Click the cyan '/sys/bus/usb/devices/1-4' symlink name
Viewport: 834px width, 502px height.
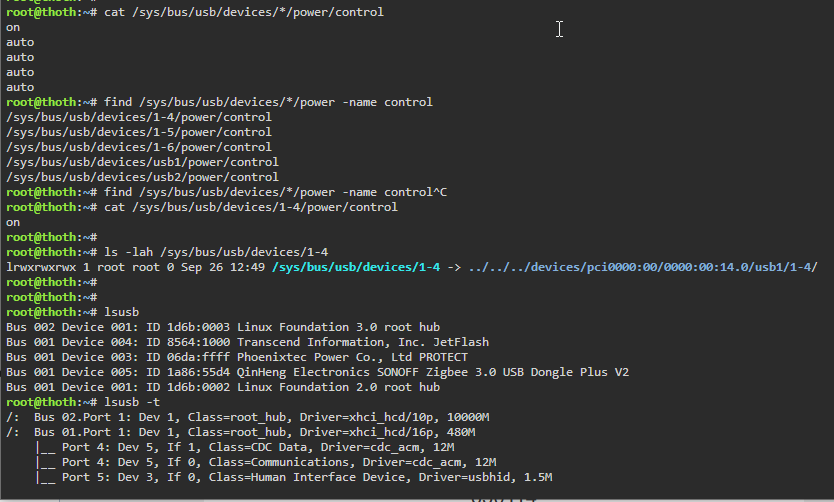(x=356, y=267)
